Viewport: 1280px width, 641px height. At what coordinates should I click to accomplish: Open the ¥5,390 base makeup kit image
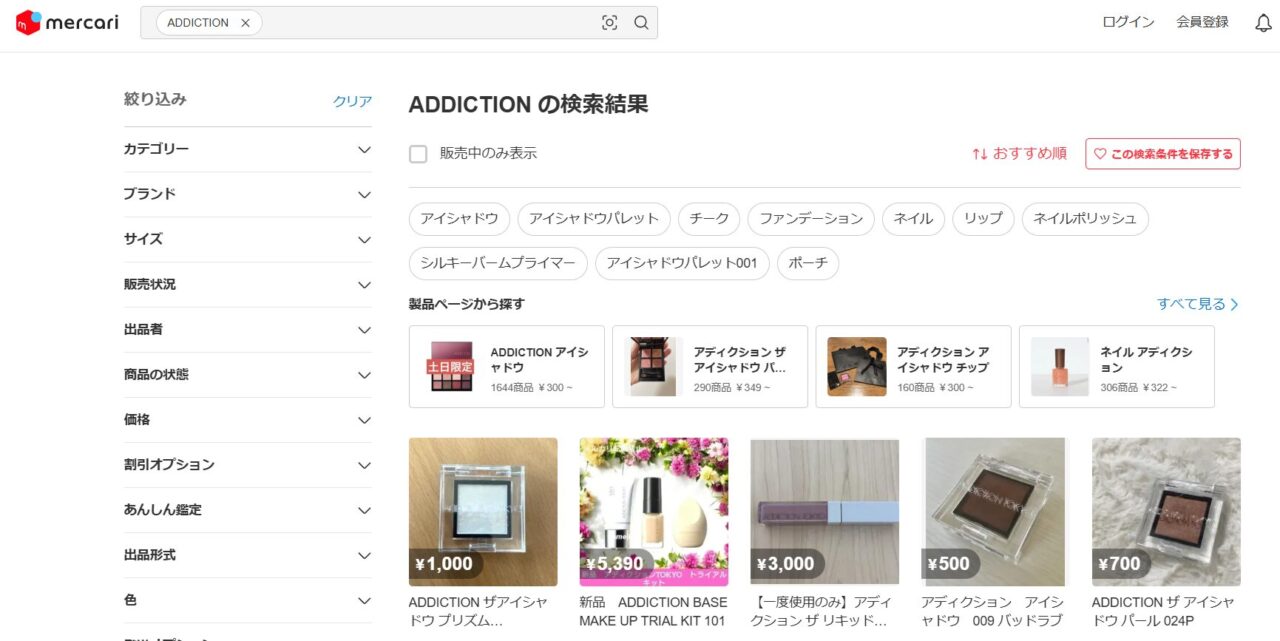coord(654,512)
